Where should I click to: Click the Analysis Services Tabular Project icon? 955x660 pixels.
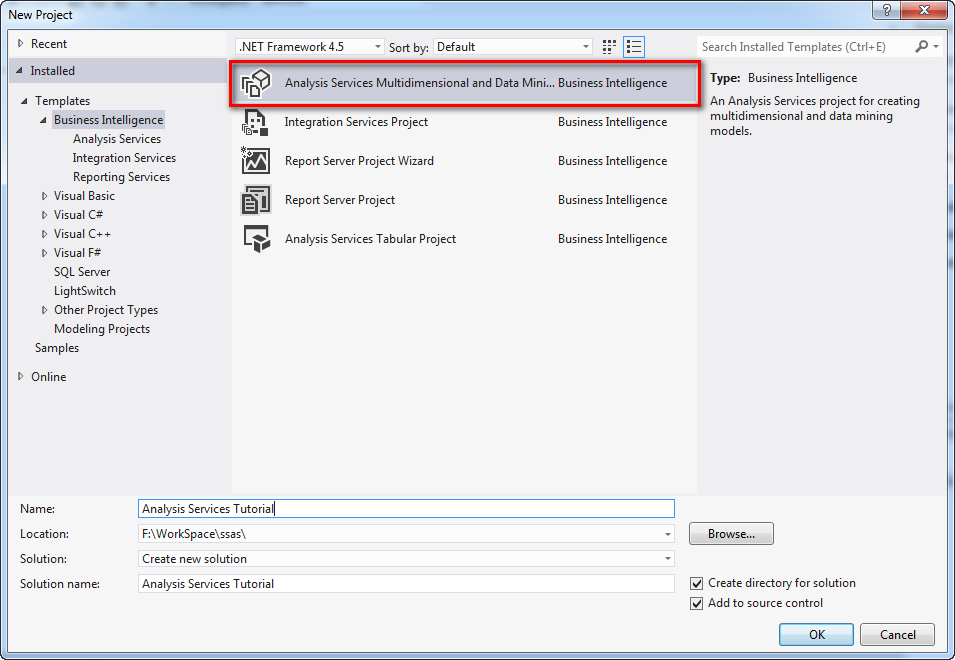[x=256, y=239]
